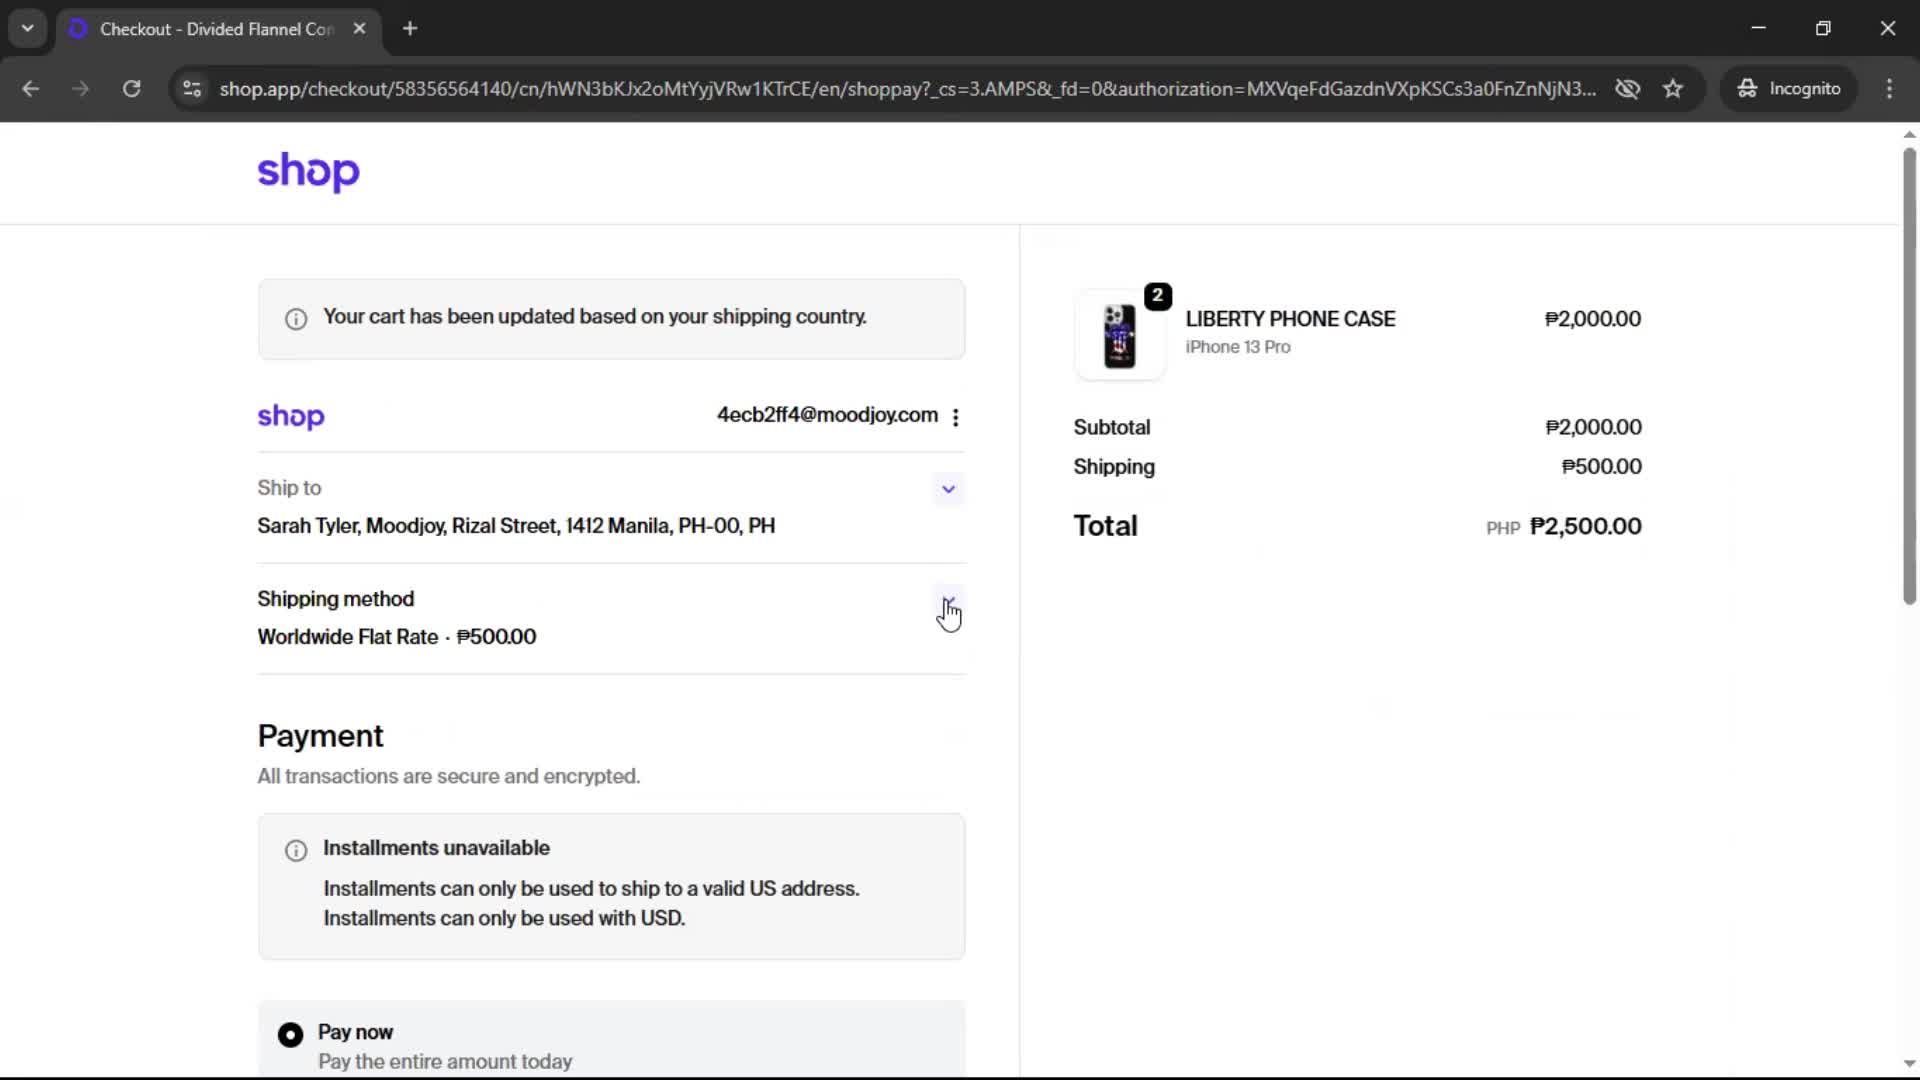Open a new browser tab

[410, 29]
